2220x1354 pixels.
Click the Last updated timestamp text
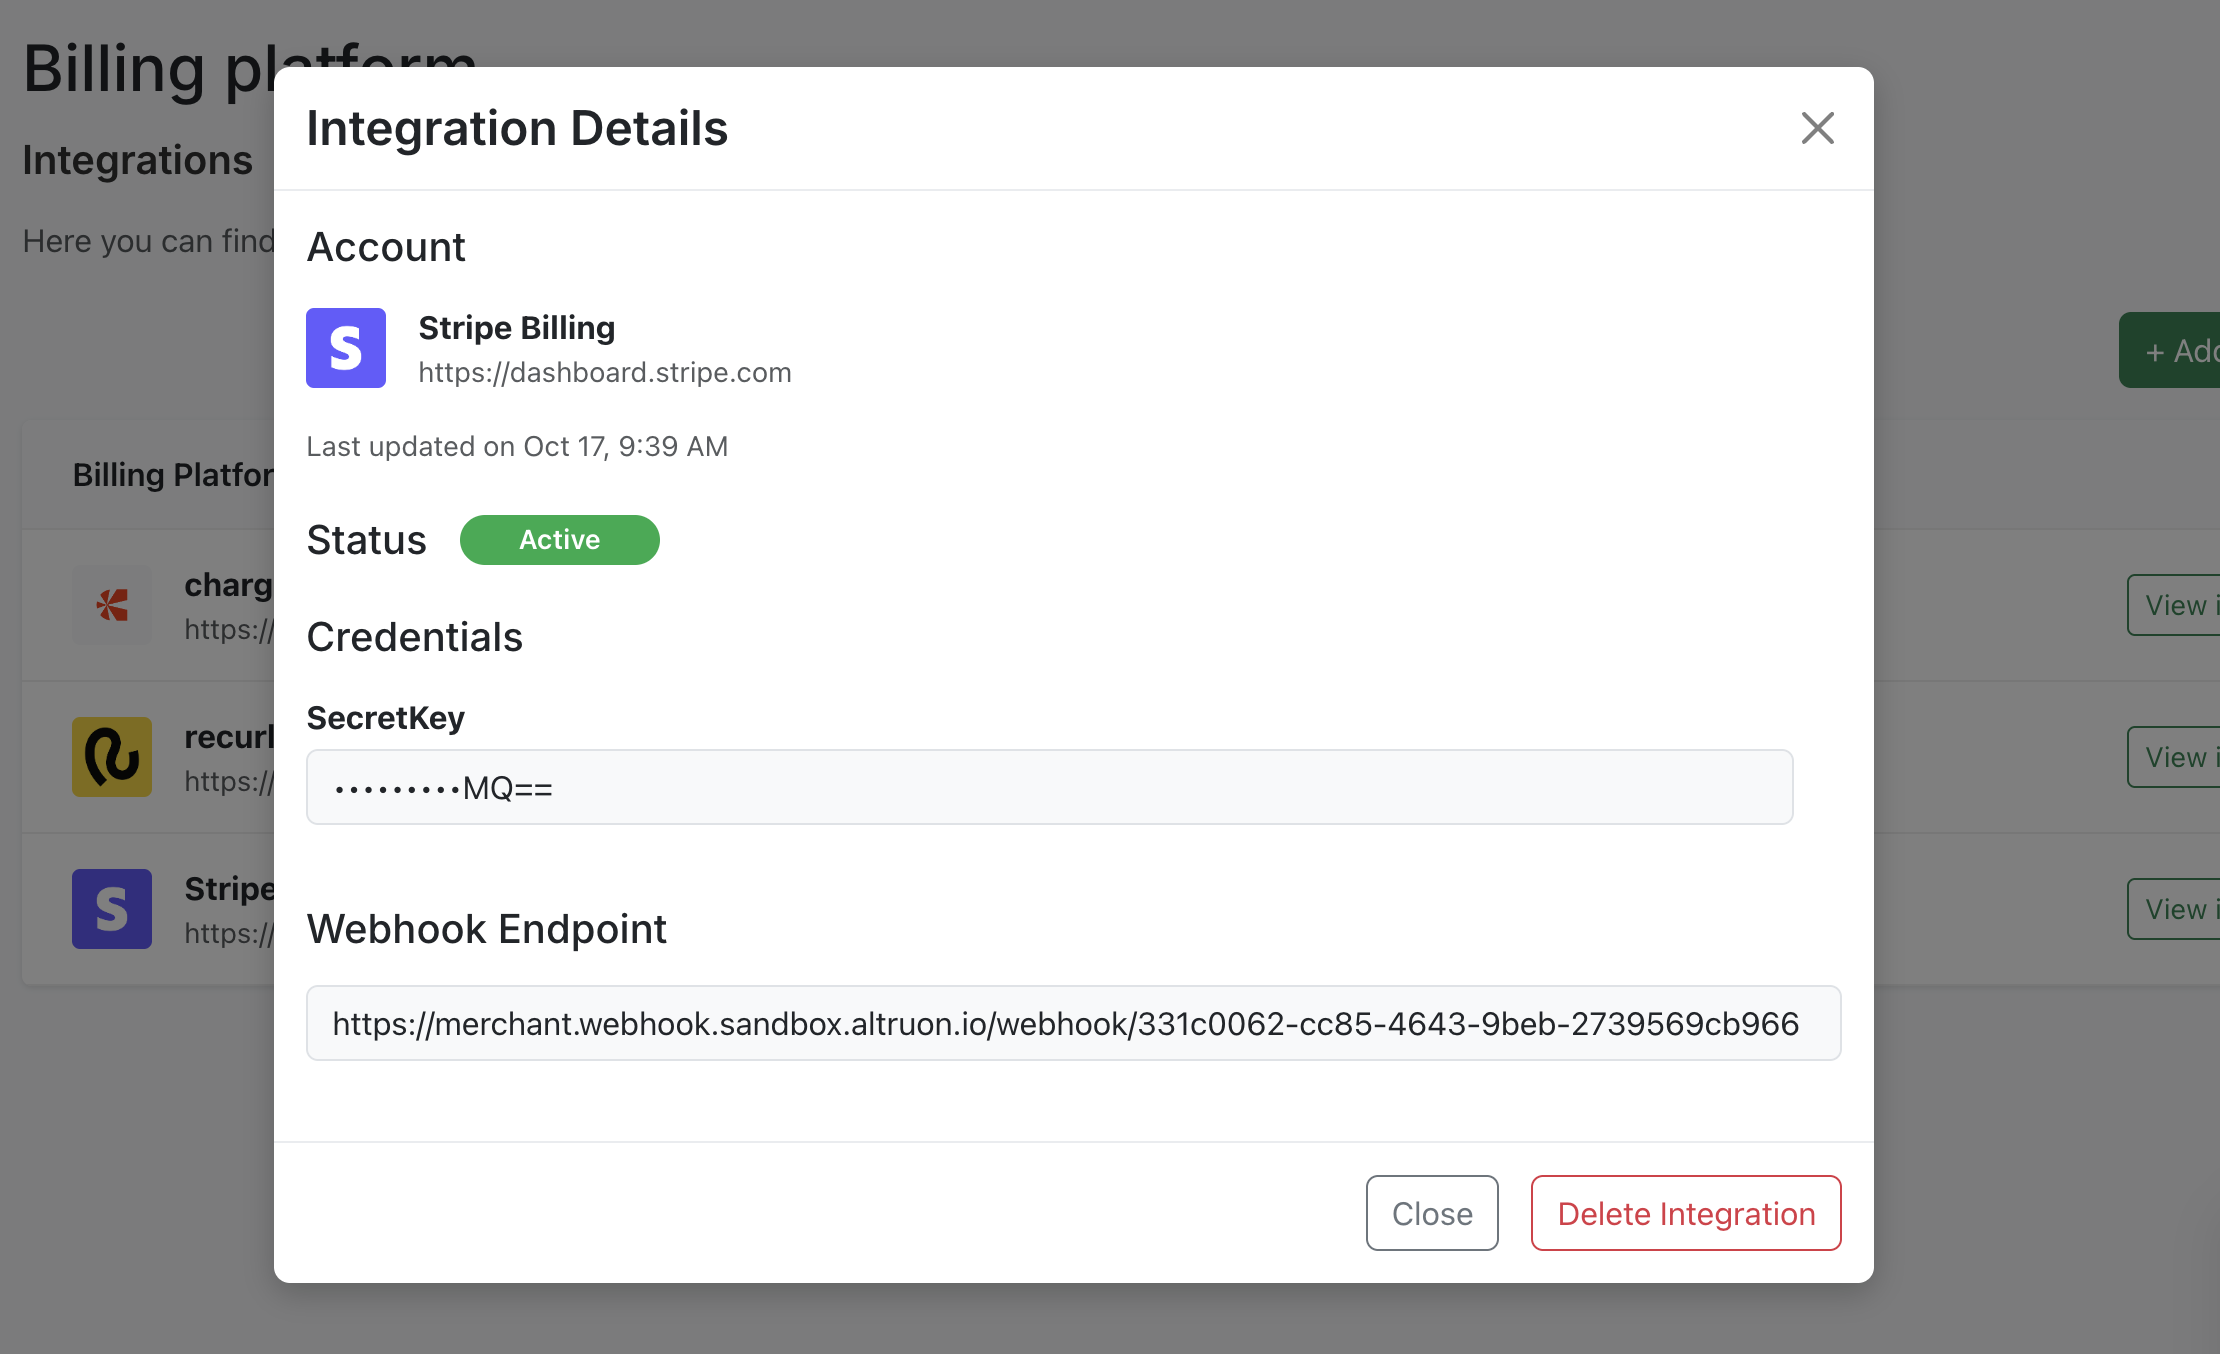pos(517,446)
